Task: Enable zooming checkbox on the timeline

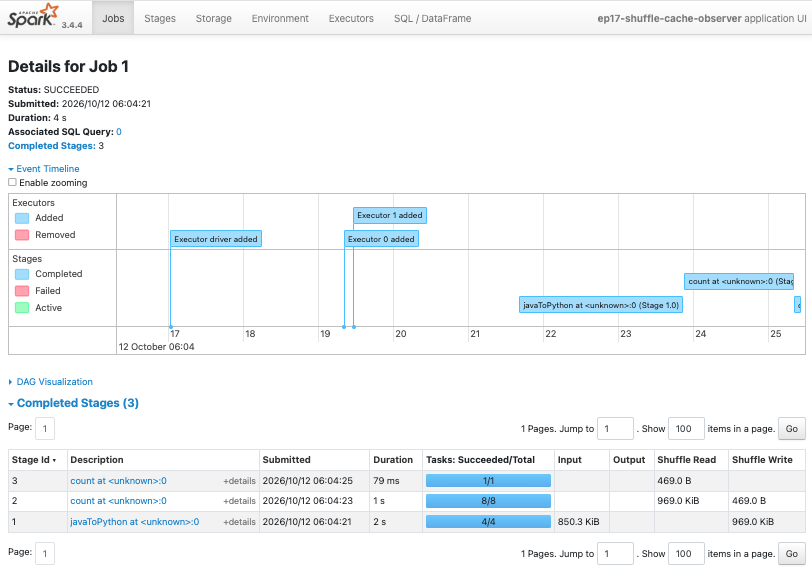Action: click(12, 182)
